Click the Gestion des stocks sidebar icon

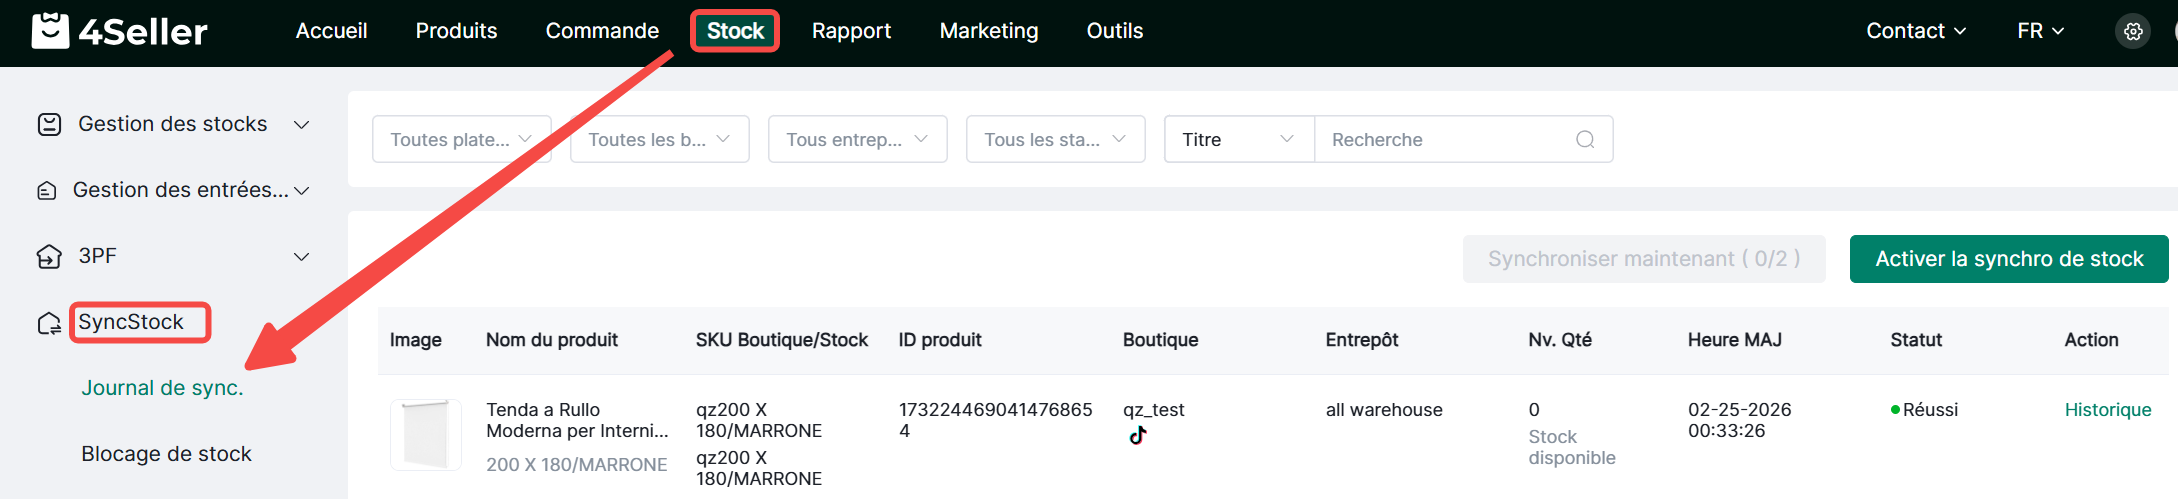[x=49, y=124]
